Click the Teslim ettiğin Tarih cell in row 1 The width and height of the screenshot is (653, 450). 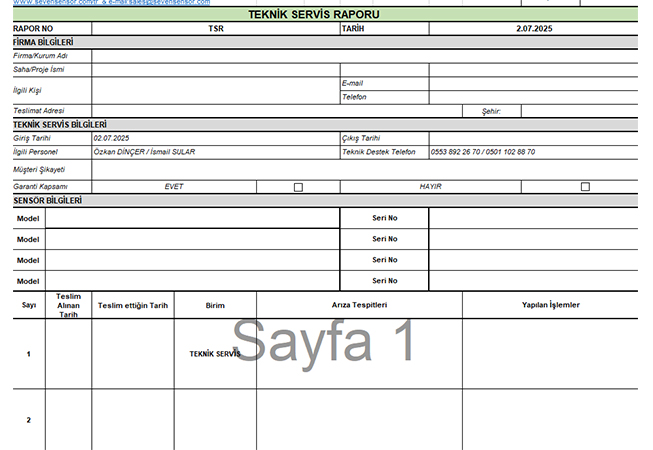point(133,354)
